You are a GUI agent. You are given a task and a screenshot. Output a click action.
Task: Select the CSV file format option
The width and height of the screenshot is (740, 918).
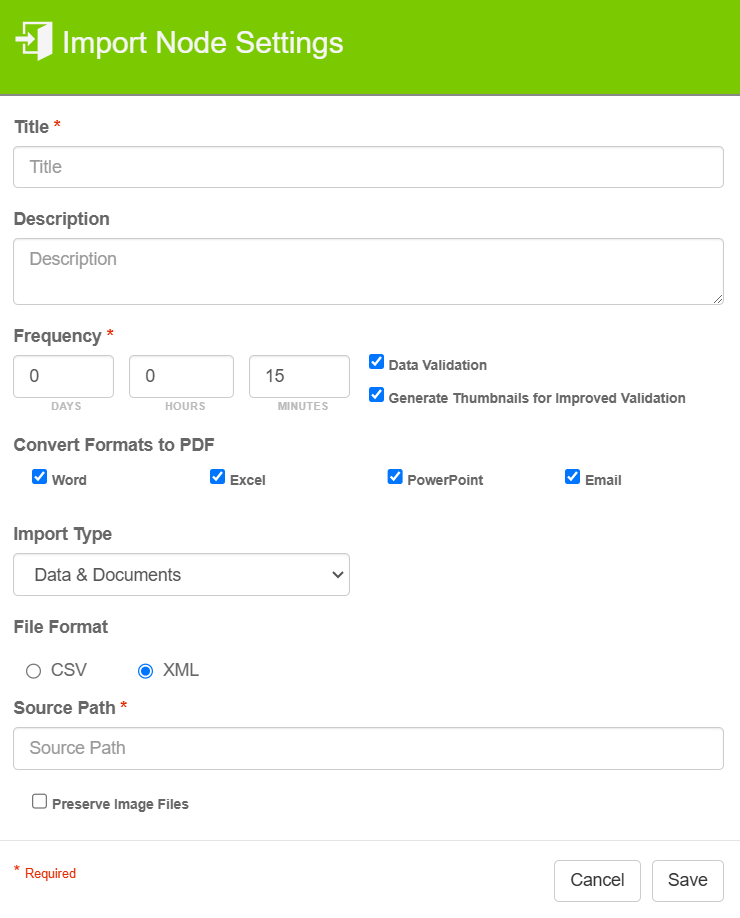[x=33, y=670]
